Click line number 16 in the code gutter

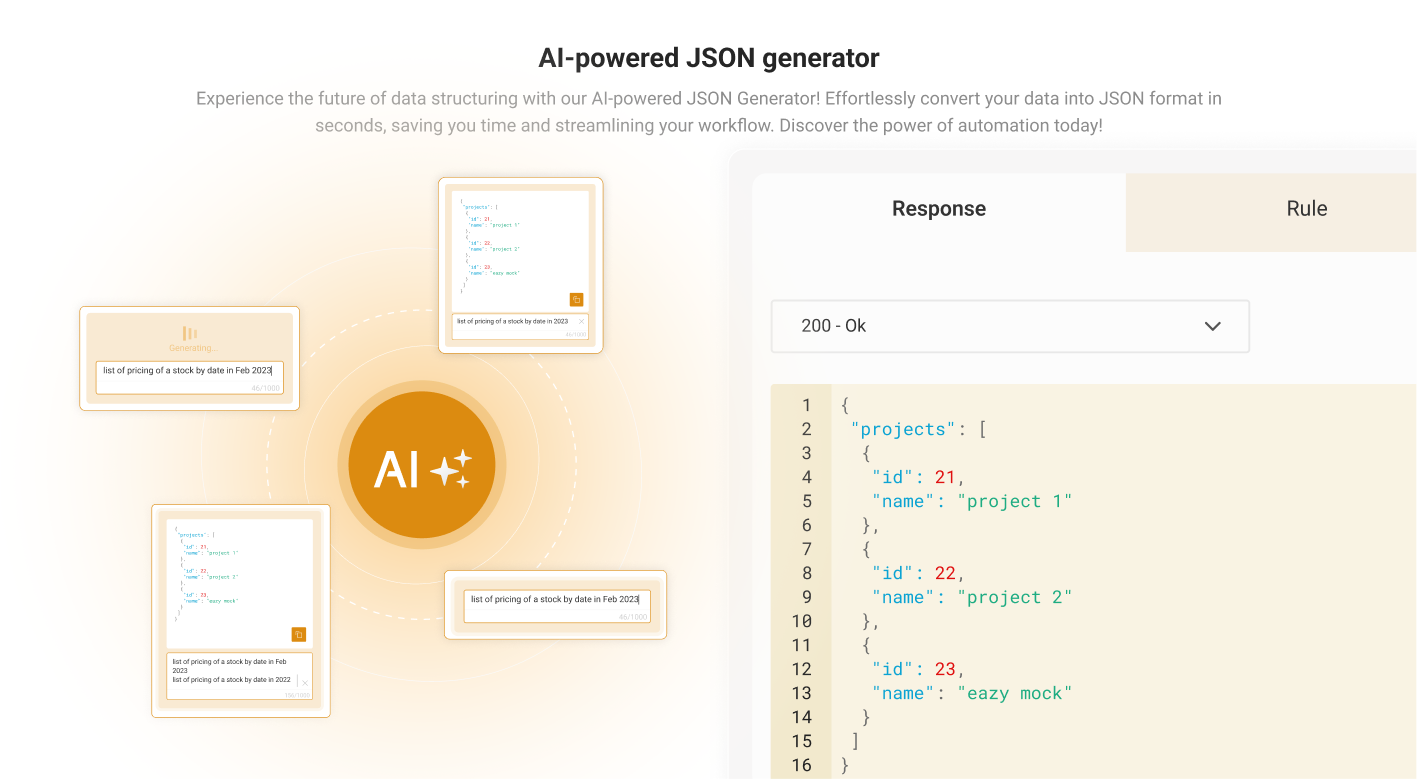click(x=801, y=765)
